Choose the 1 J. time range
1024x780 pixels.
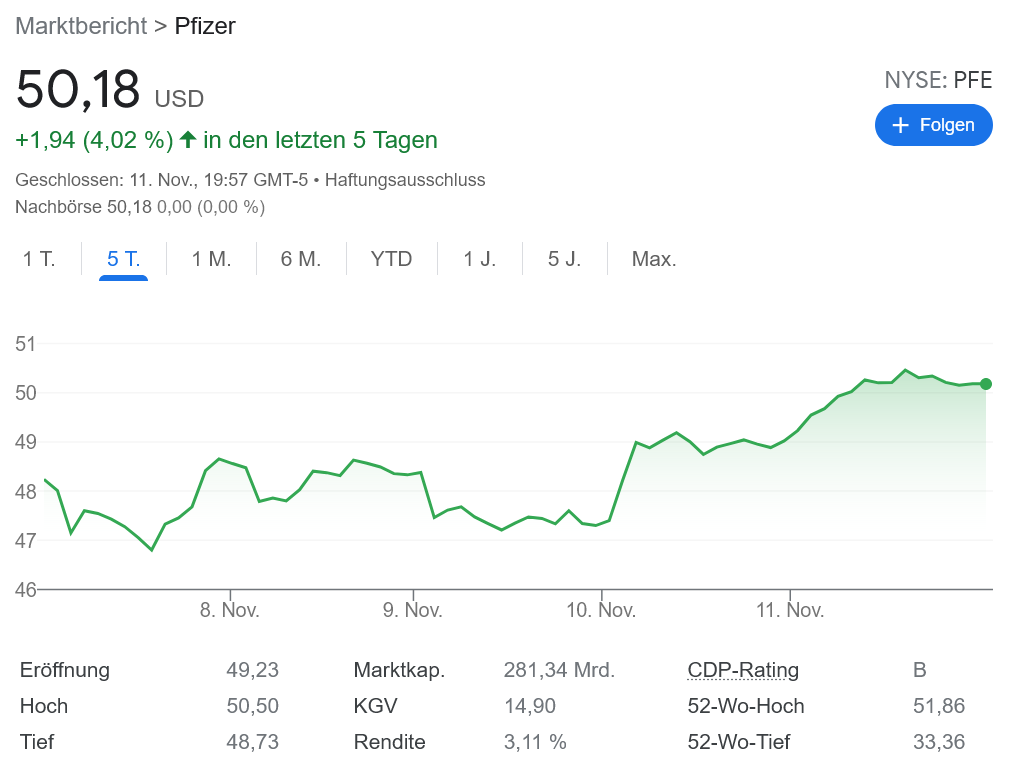pyautogui.click(x=479, y=260)
